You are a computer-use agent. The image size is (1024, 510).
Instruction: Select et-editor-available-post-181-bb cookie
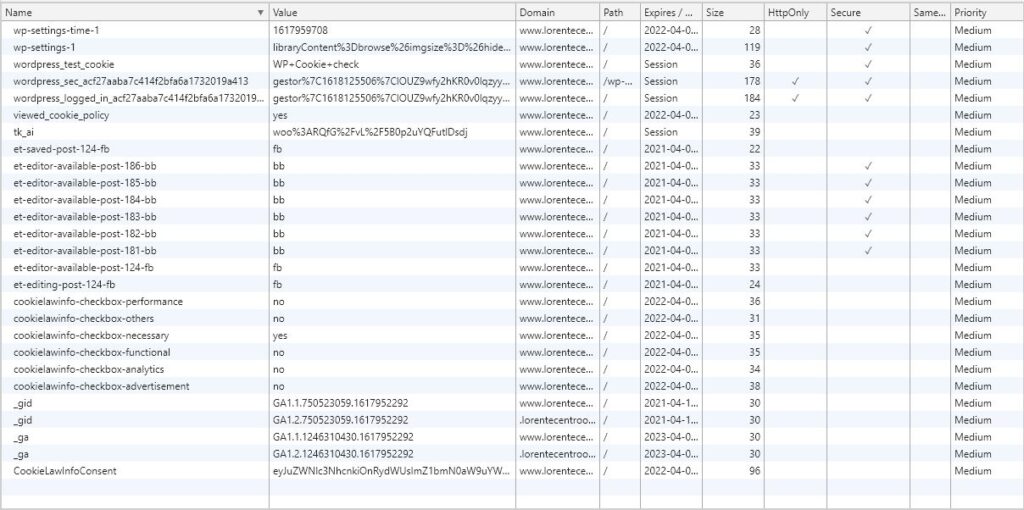coord(512,251)
